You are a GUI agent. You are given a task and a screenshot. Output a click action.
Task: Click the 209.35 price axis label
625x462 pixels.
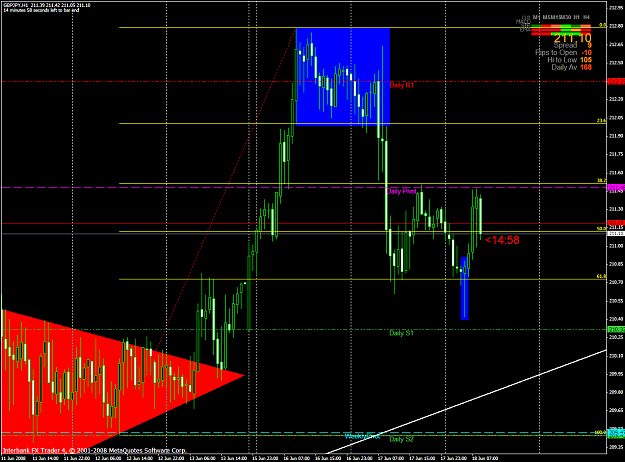pos(617,447)
